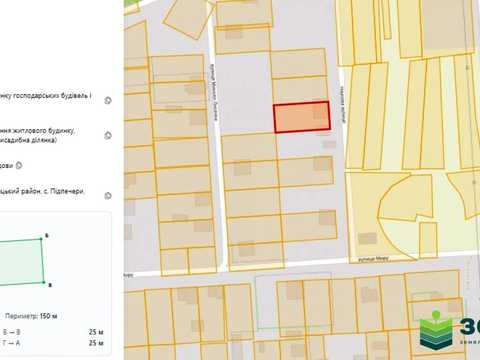Click the "Г – А" side length row
The width and height of the screenshot is (480, 360).
[x=53, y=343]
